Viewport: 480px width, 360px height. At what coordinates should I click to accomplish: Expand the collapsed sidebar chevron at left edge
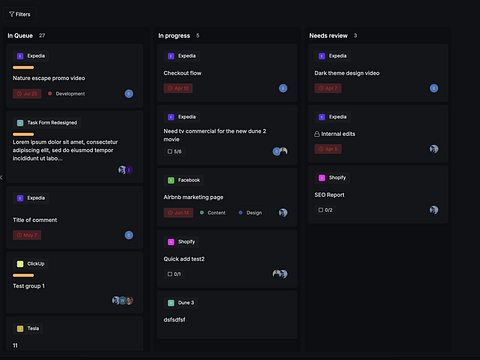click(1, 177)
